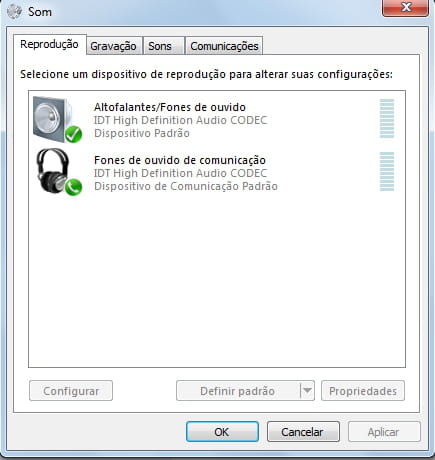Select the communication headphones device icon

click(57, 171)
